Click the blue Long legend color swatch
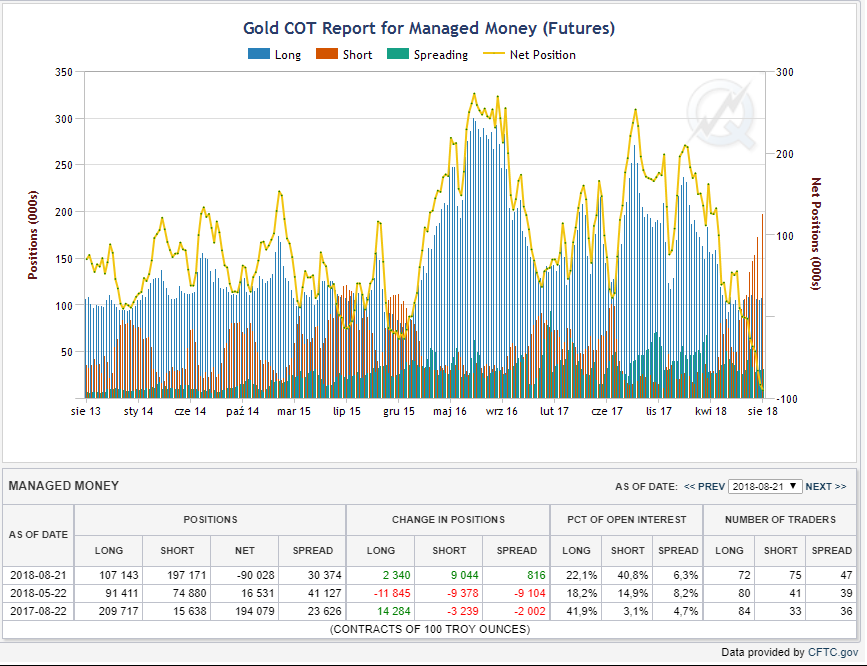The width and height of the screenshot is (867, 666). tap(259, 54)
